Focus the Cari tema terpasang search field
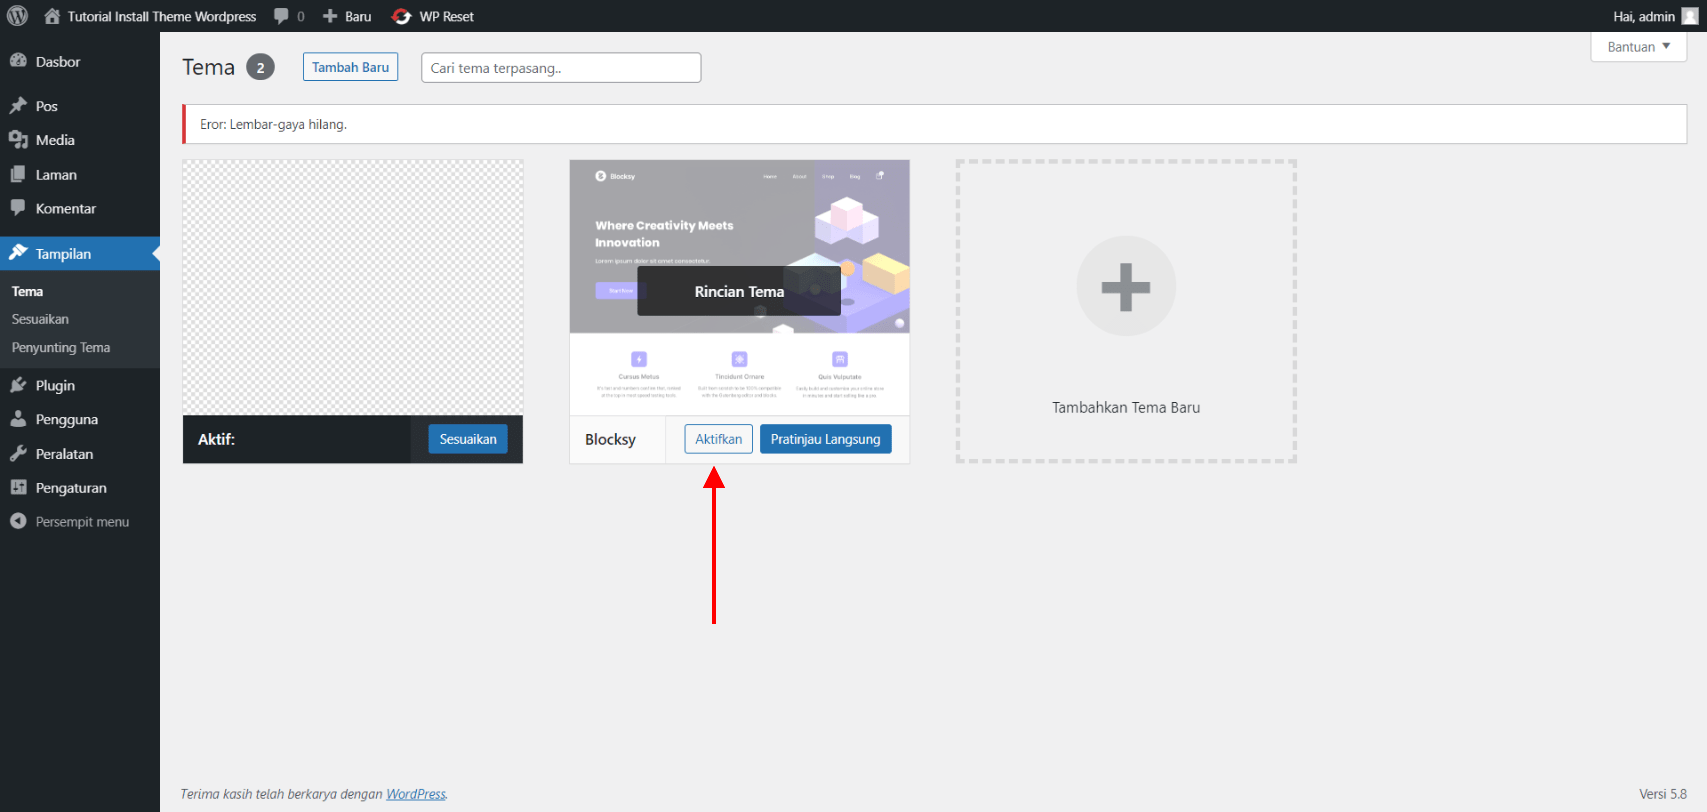1707x812 pixels. click(561, 68)
